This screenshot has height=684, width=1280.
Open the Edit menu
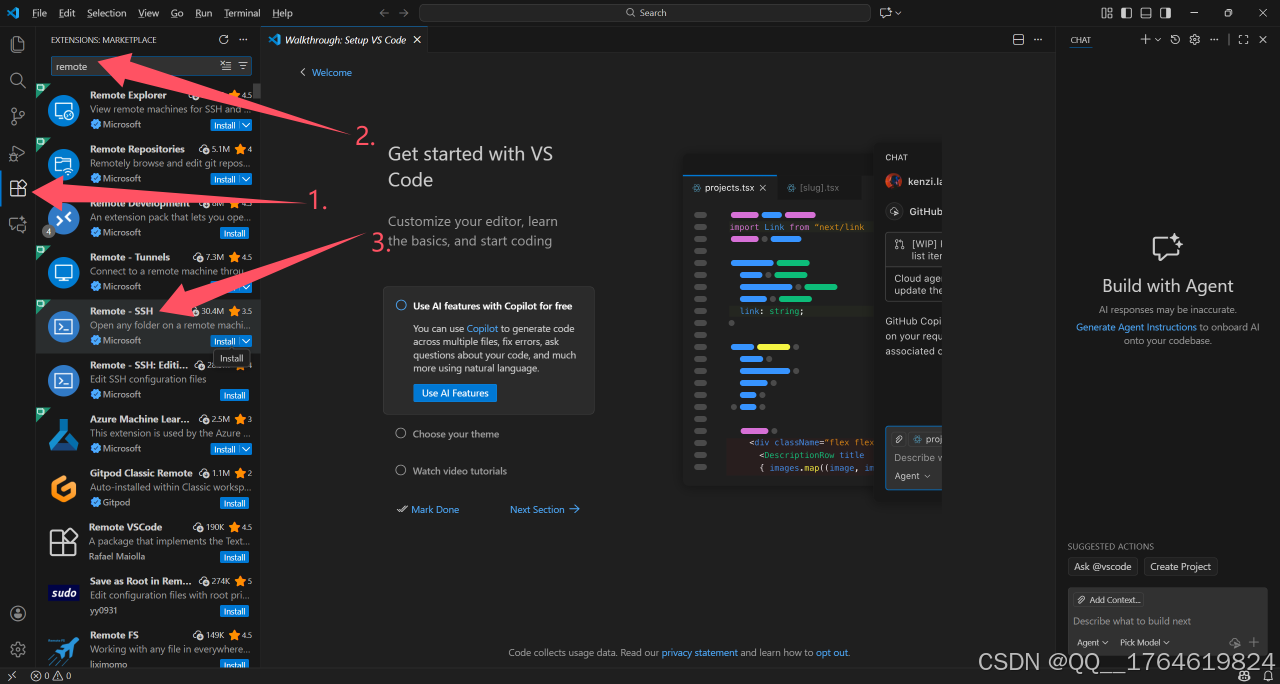pyautogui.click(x=67, y=13)
